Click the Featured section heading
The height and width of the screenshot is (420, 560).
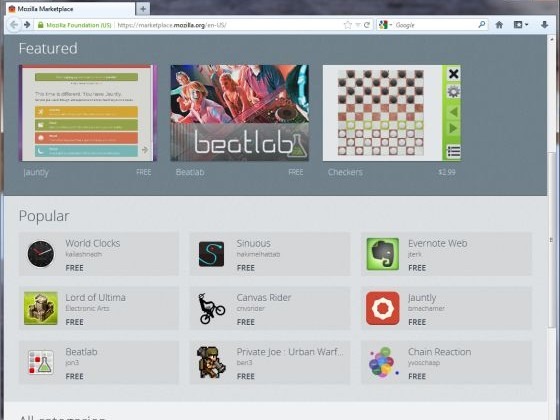(x=48, y=49)
